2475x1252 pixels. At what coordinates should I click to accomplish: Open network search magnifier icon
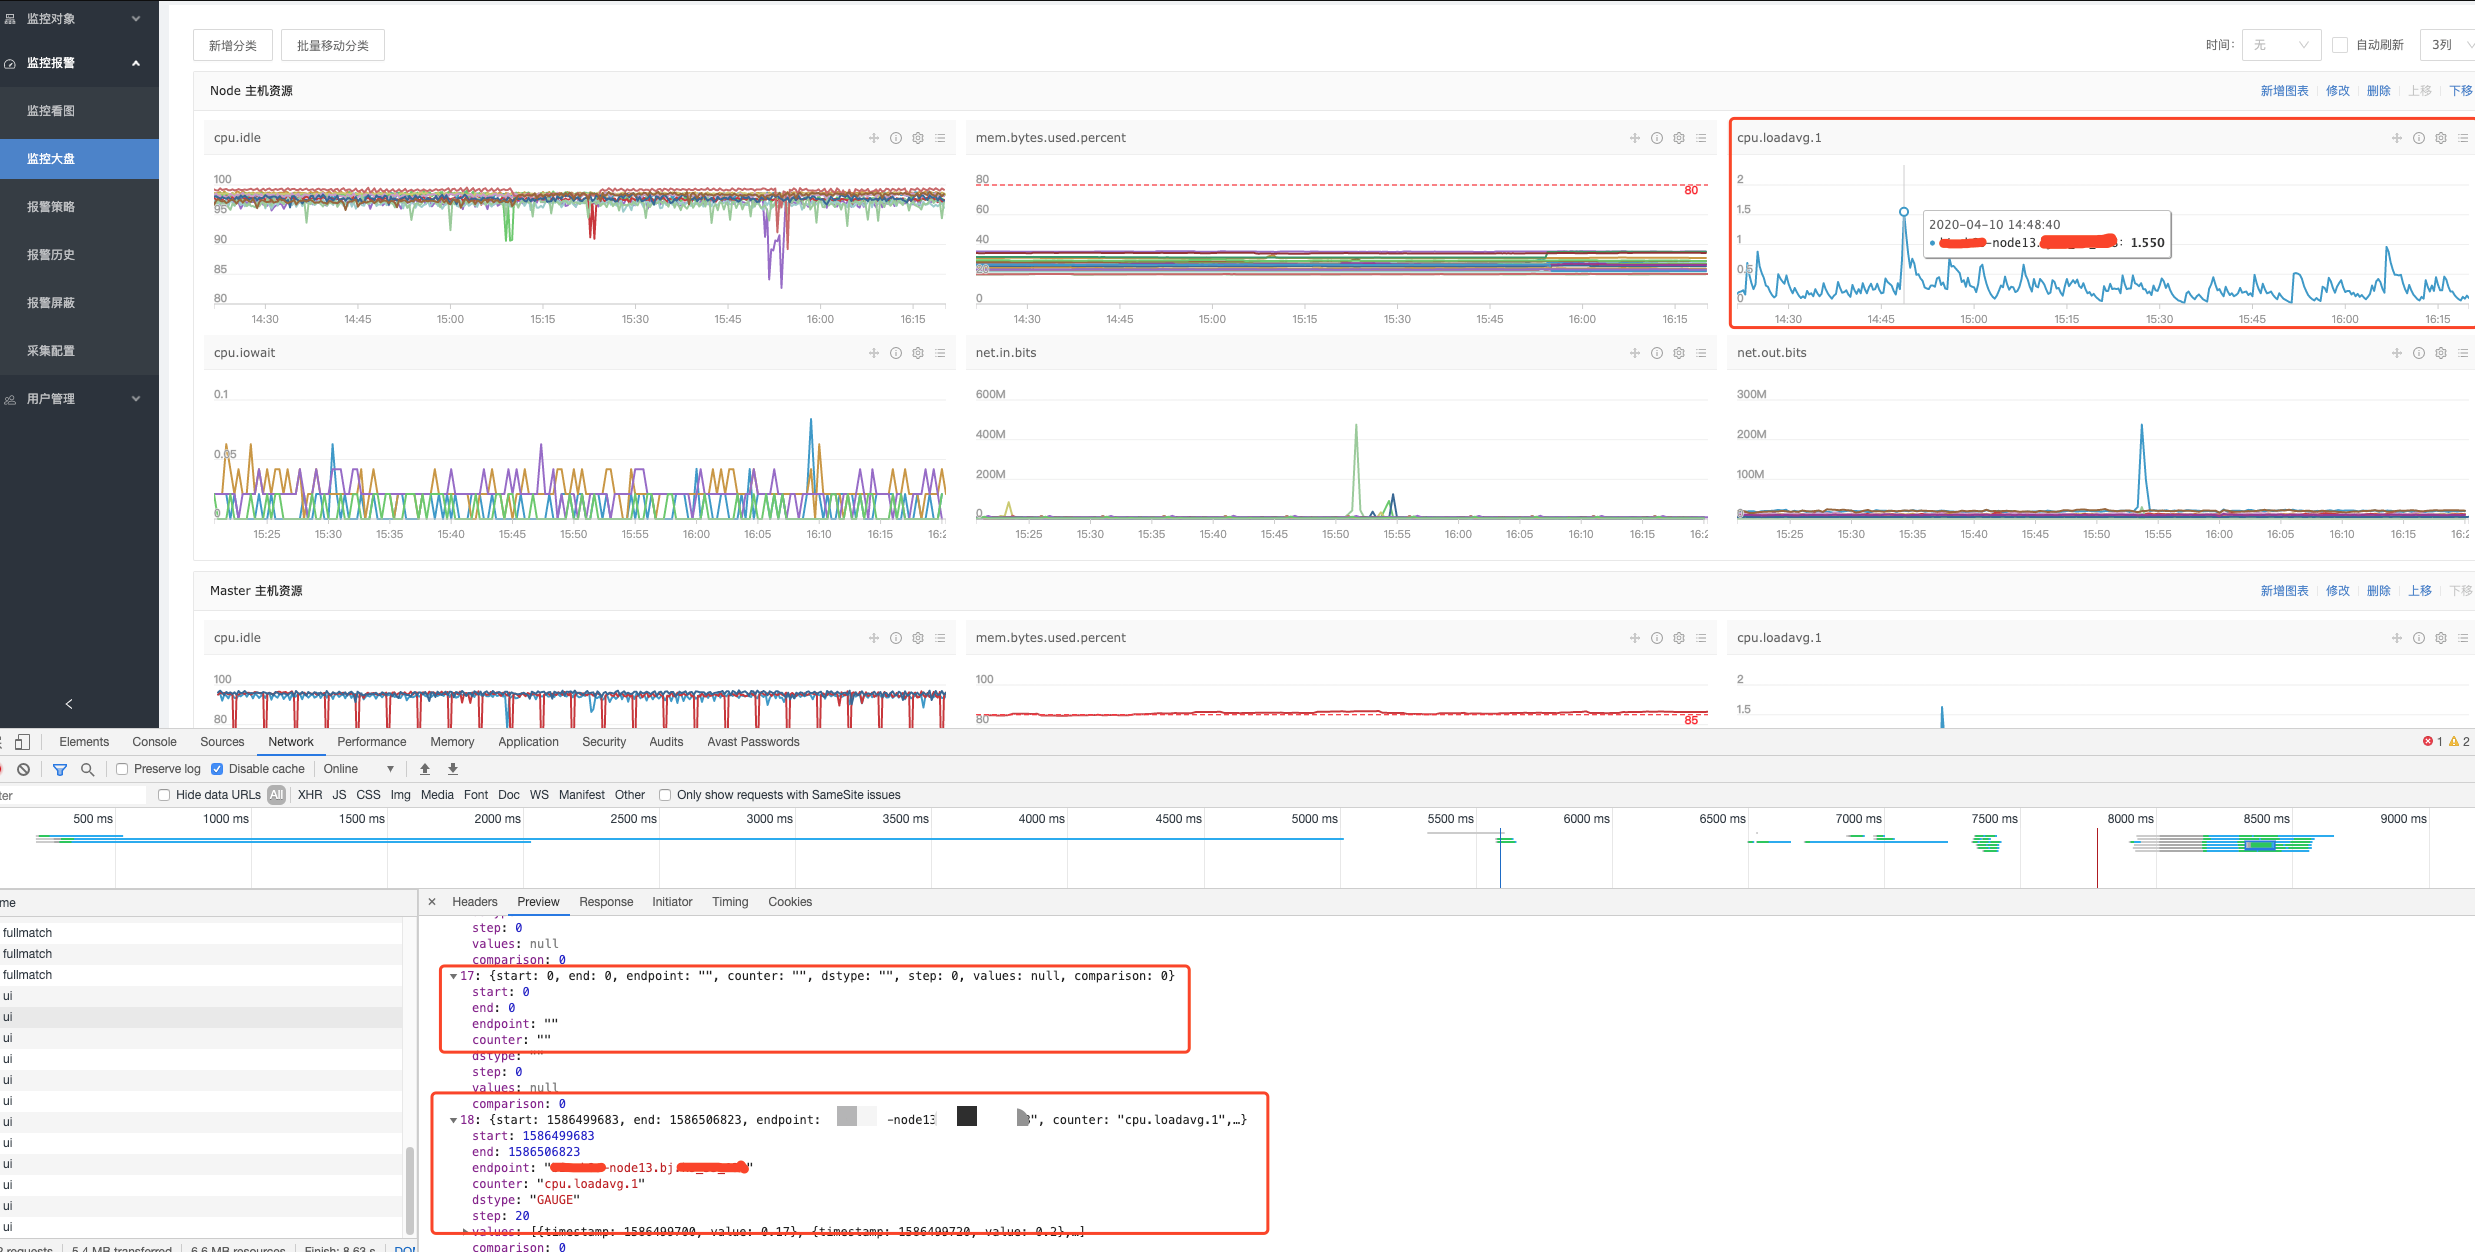88,769
